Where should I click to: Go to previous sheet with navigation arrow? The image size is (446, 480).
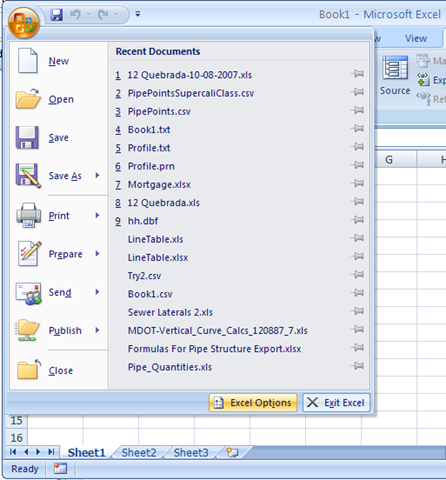pos(26,452)
